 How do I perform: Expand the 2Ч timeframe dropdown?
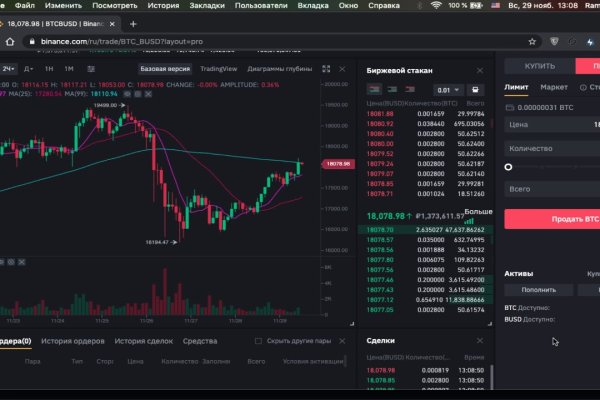coord(10,69)
